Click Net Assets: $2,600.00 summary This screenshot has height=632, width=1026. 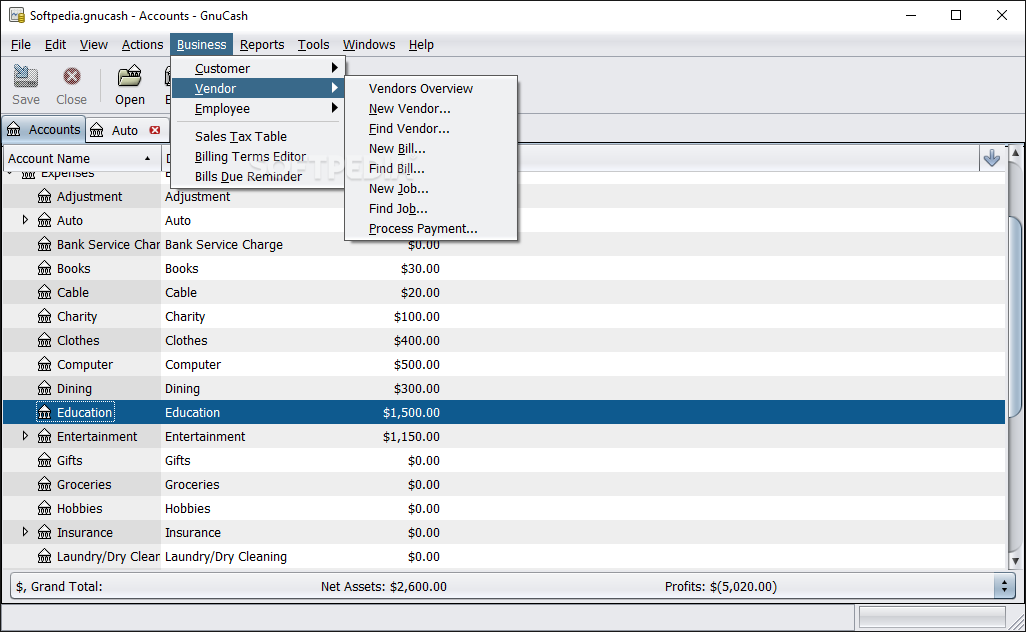coord(383,586)
